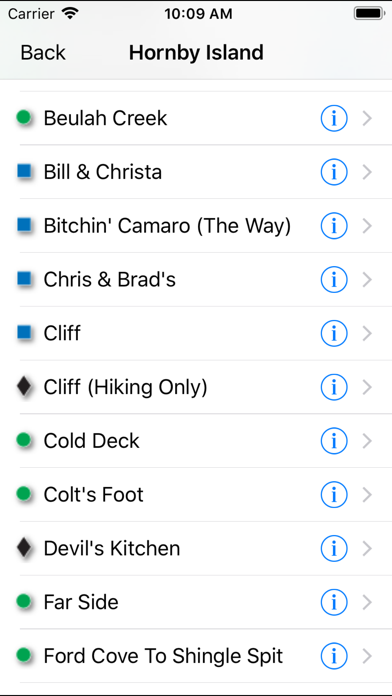This screenshot has height=696, width=392.
Task: Open info for Beulah Creek trail
Action: click(334, 119)
